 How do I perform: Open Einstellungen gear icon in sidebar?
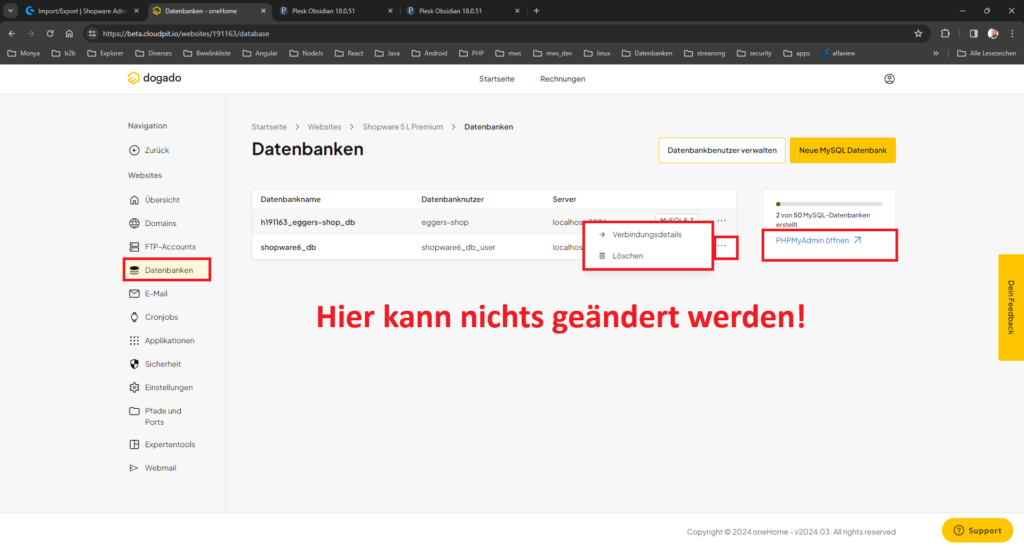click(134, 387)
